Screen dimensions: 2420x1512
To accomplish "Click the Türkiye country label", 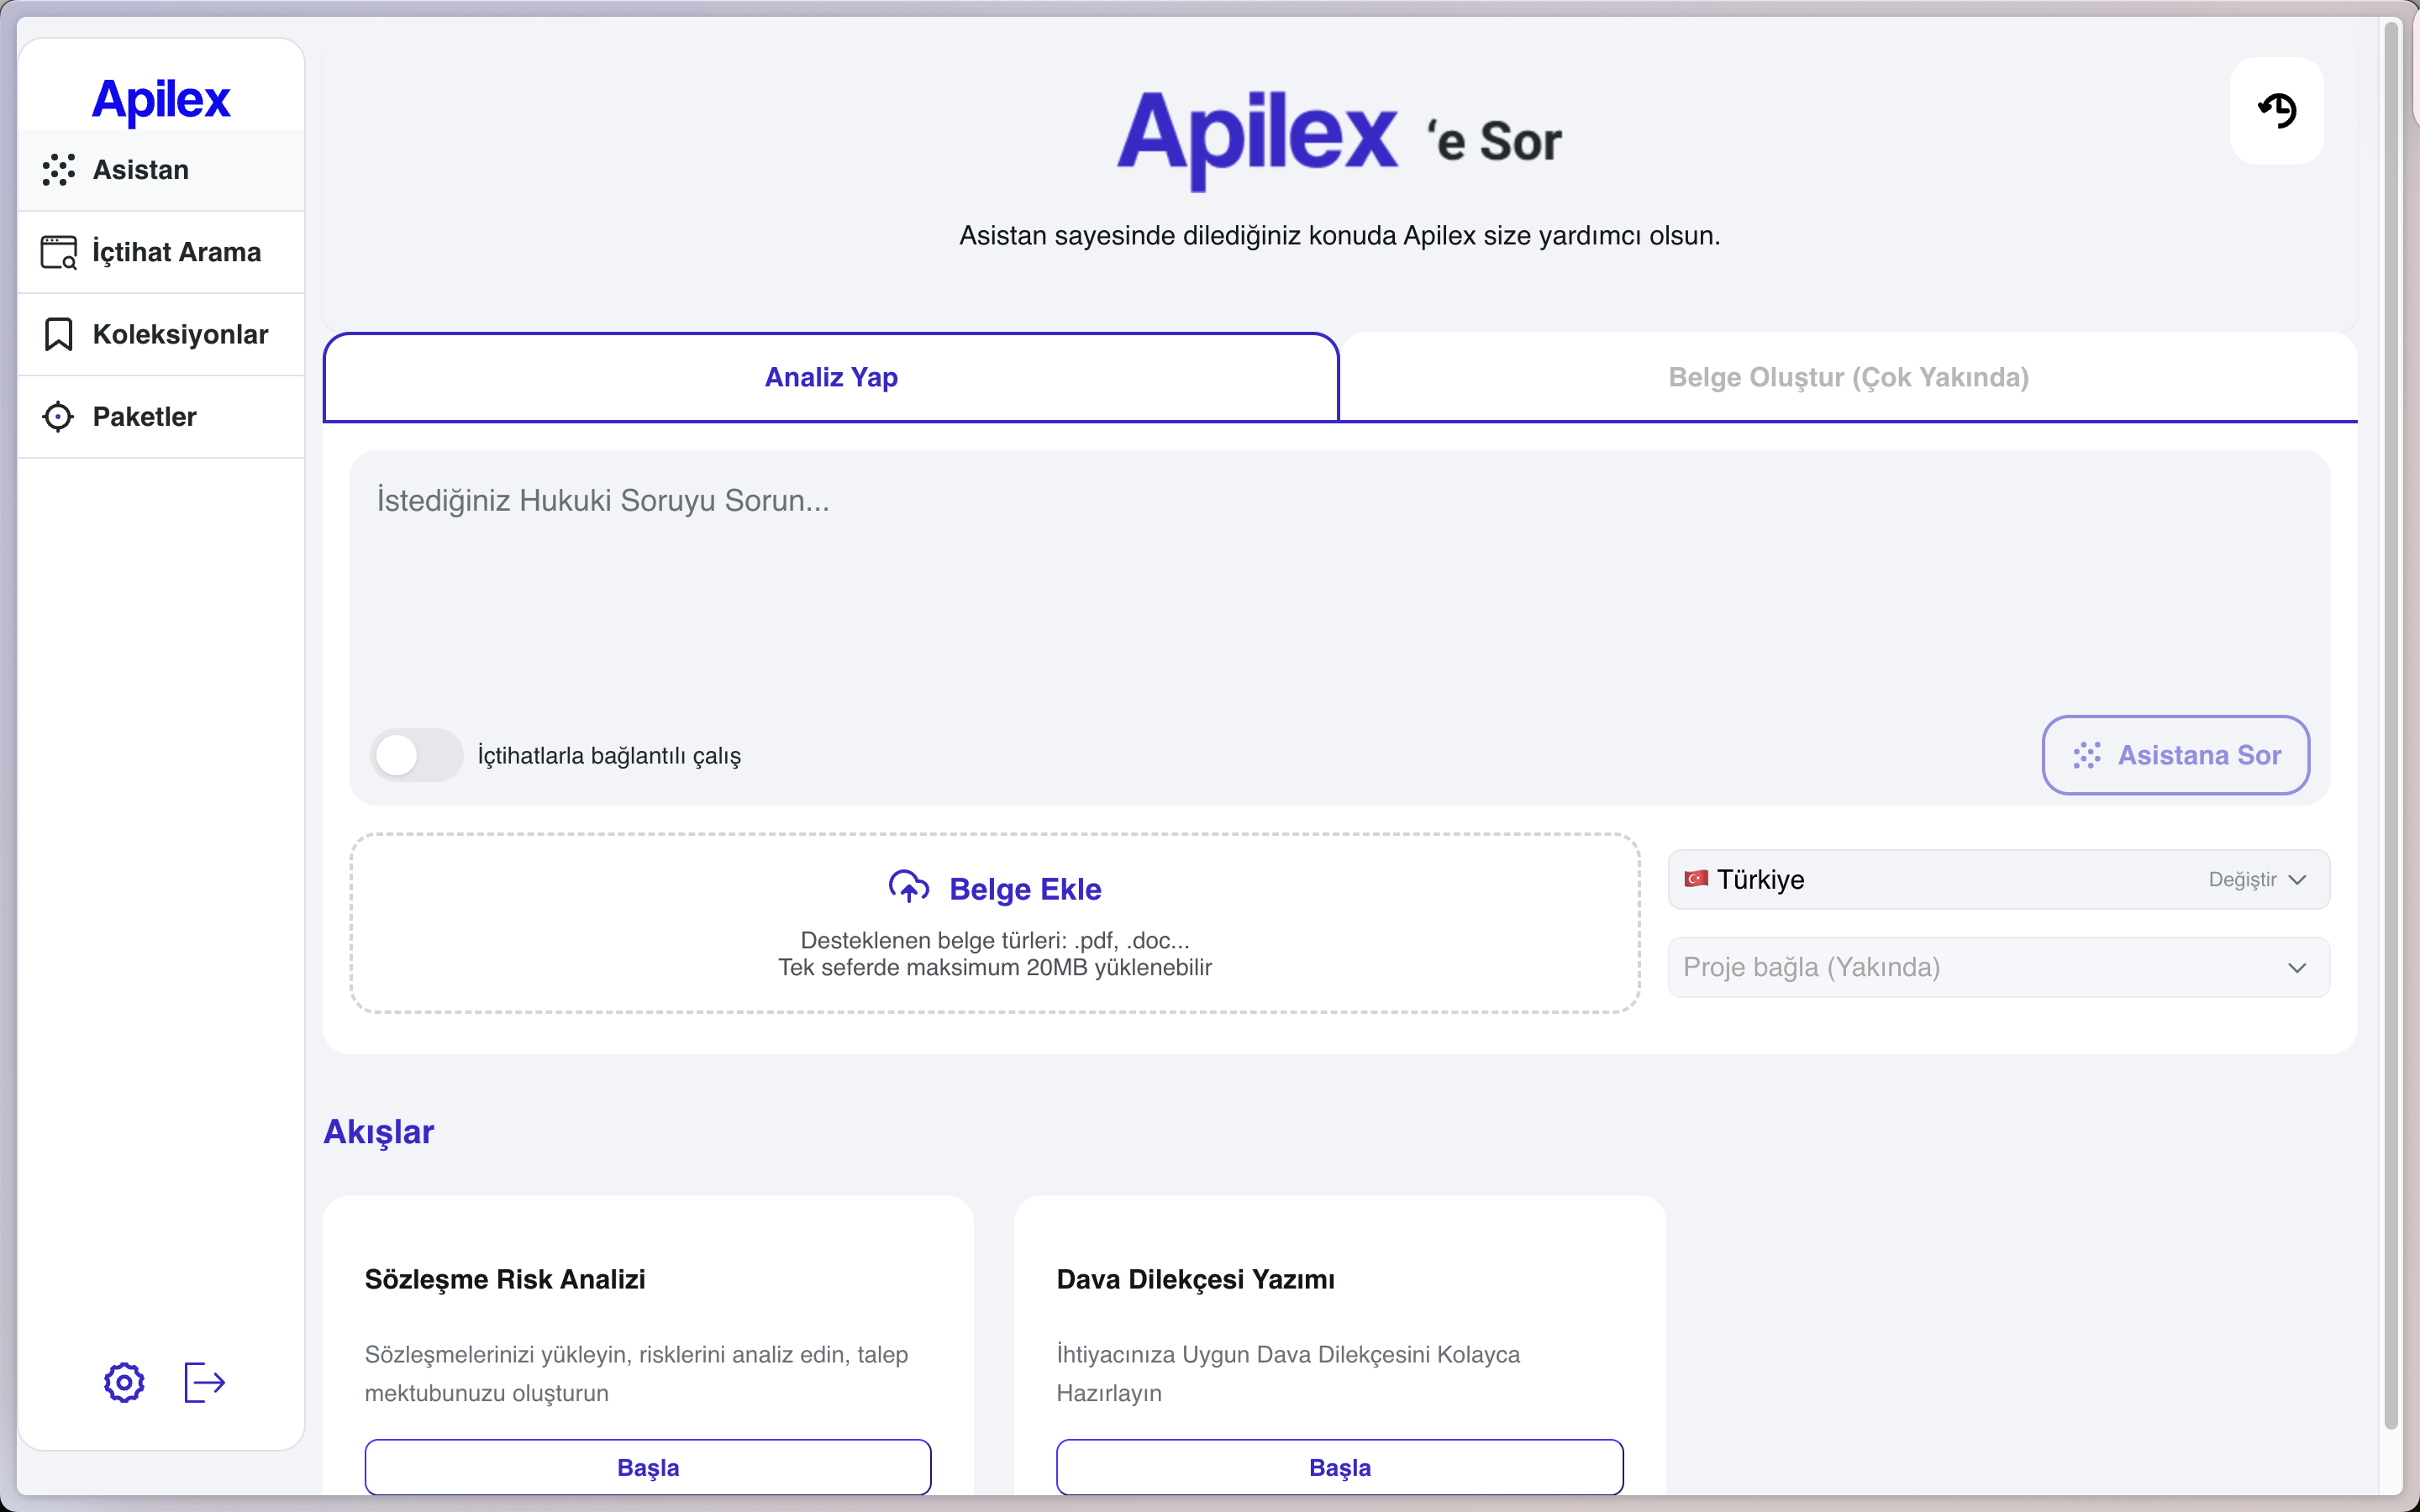I will (1761, 879).
